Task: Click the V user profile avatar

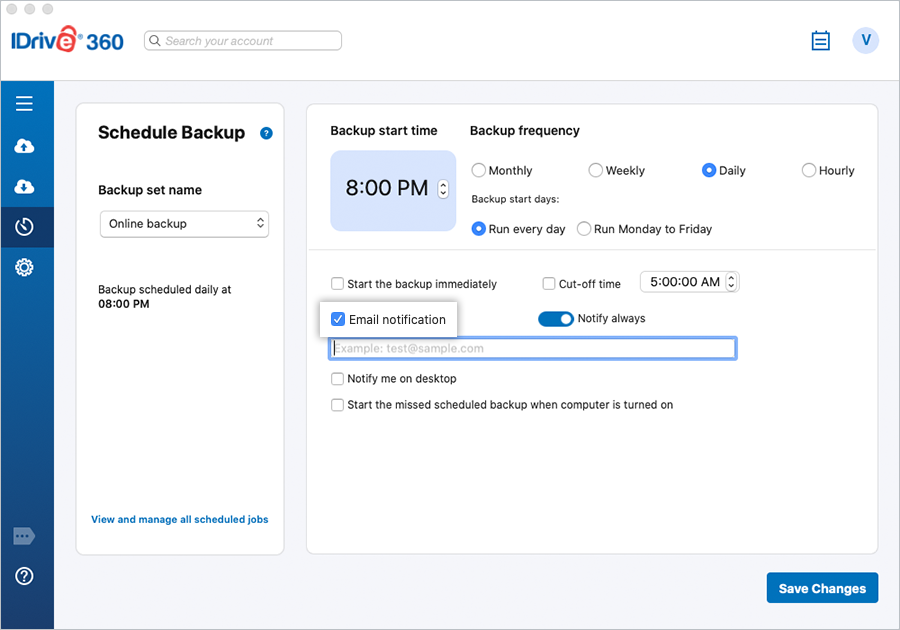Action: [865, 41]
